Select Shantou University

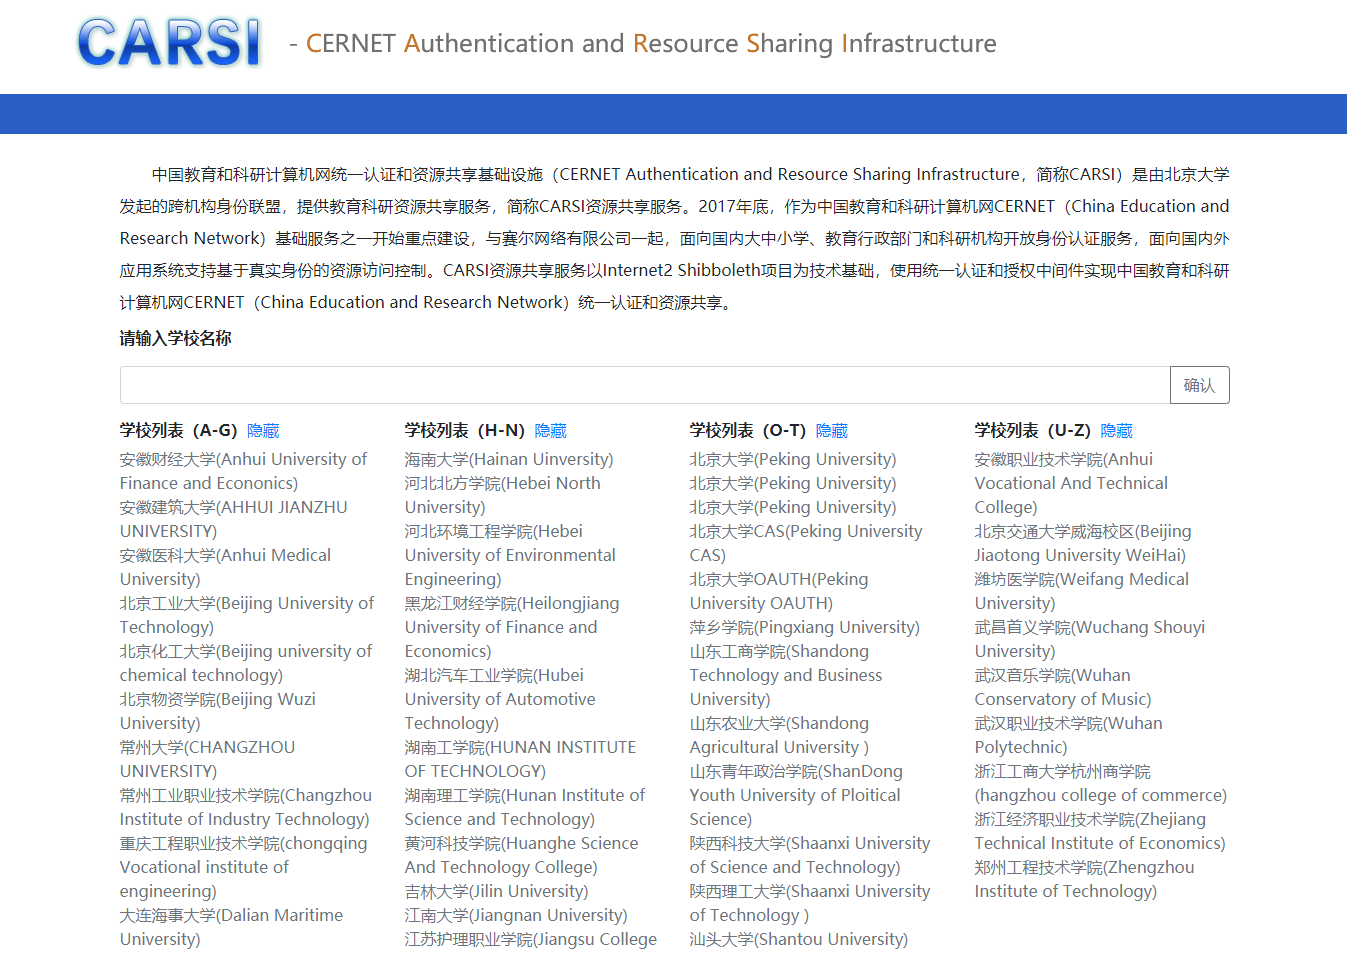(798, 939)
